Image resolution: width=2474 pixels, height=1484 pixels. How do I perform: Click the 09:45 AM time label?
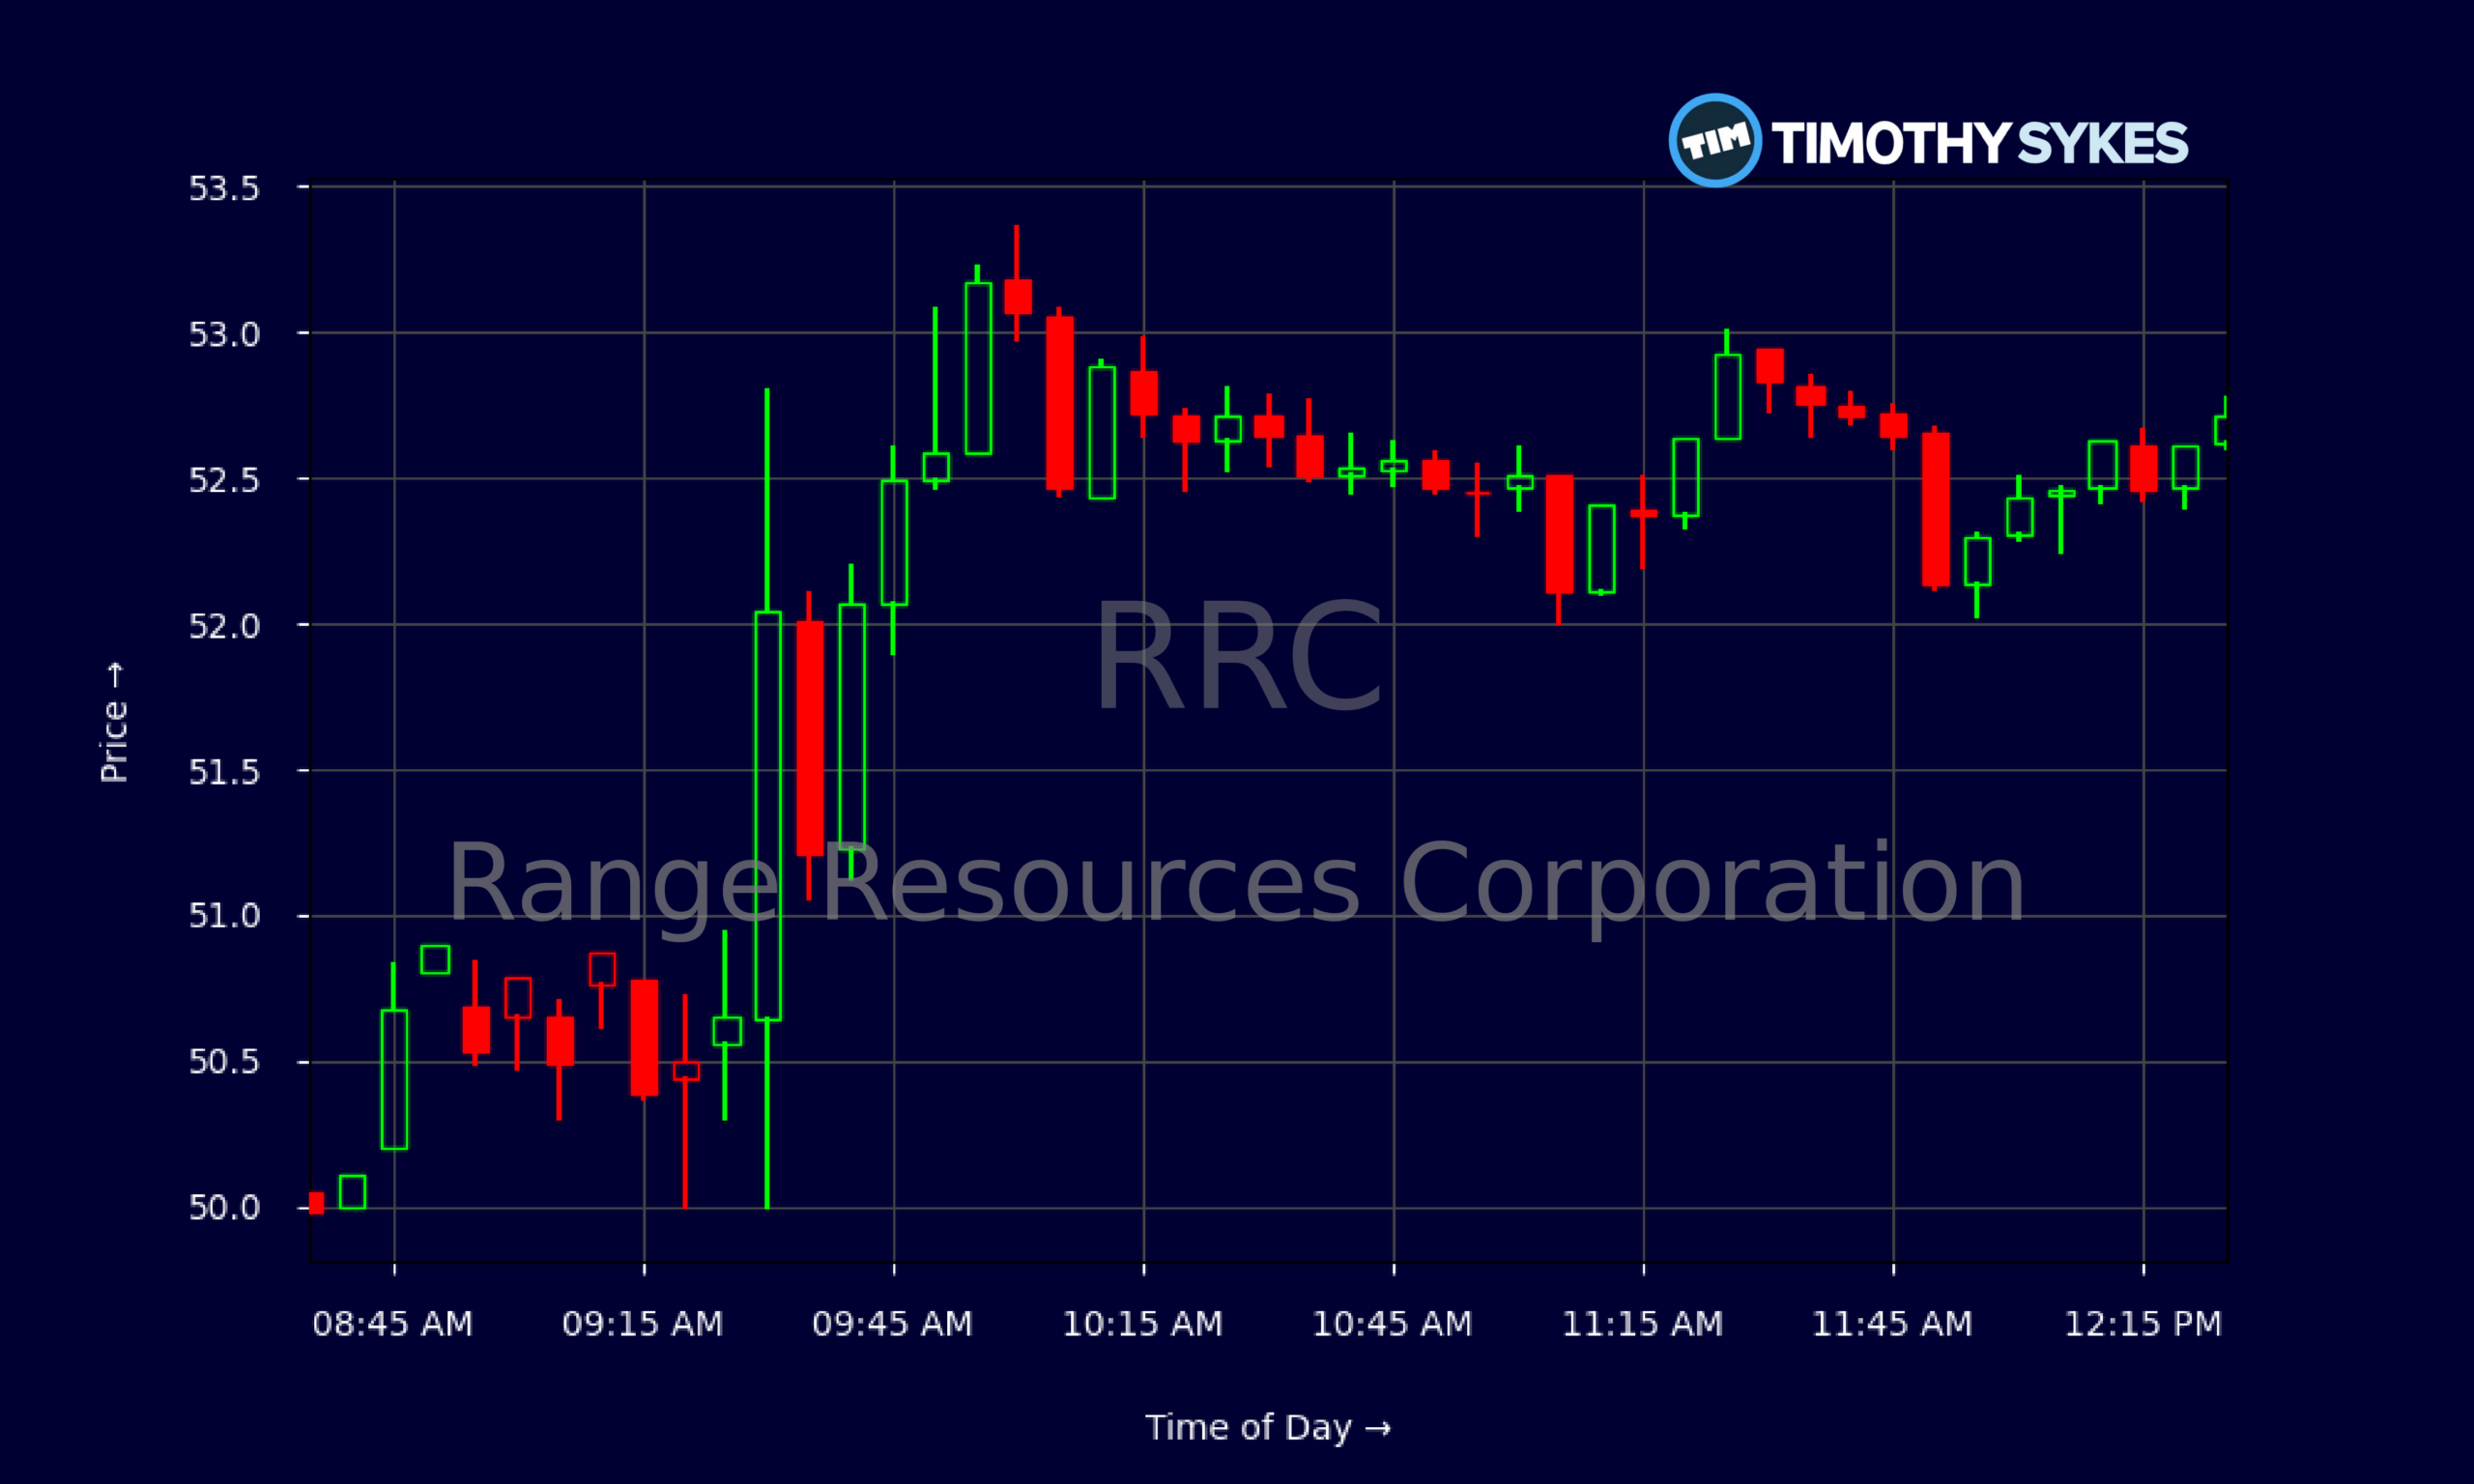click(893, 1324)
